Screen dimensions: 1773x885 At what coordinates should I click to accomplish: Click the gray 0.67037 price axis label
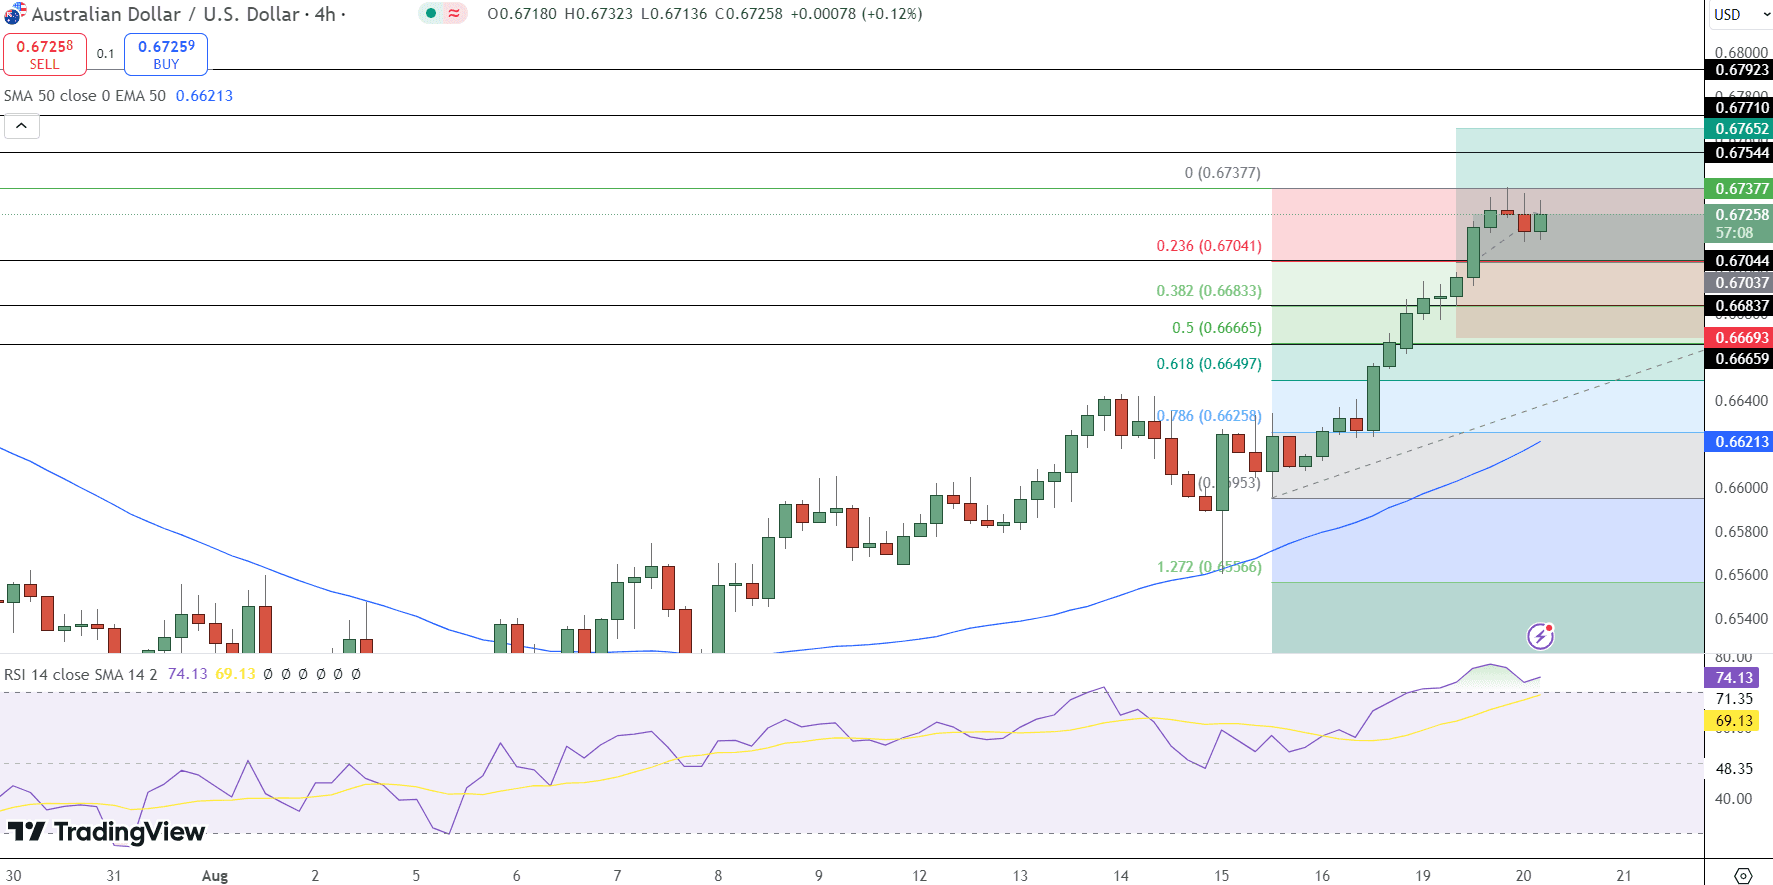tap(1739, 283)
